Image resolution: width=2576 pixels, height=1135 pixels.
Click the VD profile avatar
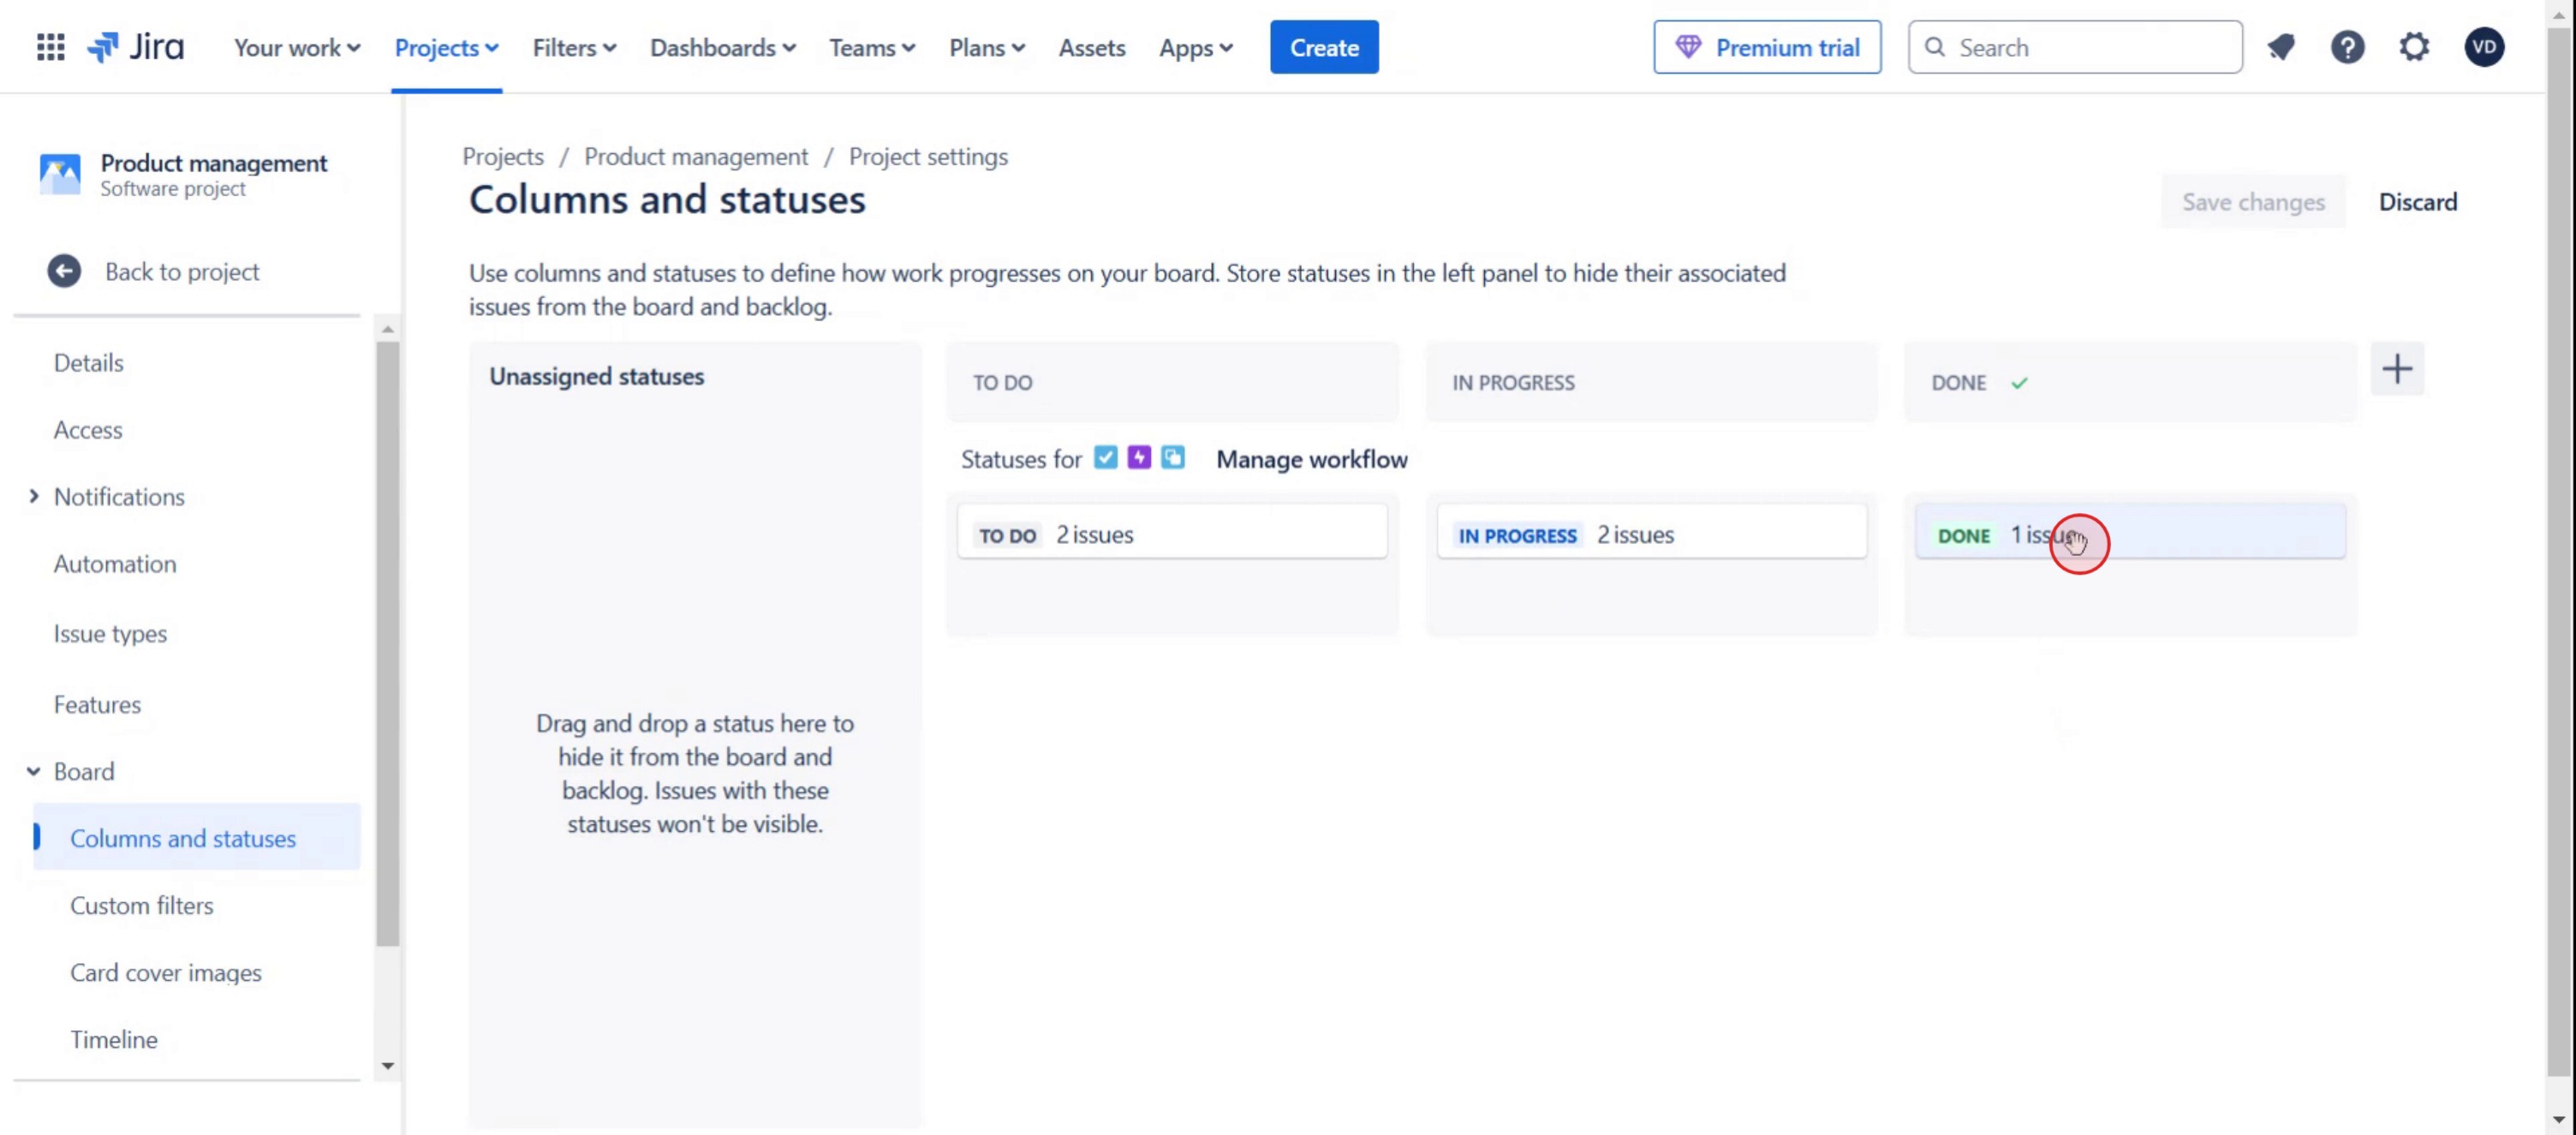pyautogui.click(x=2484, y=47)
